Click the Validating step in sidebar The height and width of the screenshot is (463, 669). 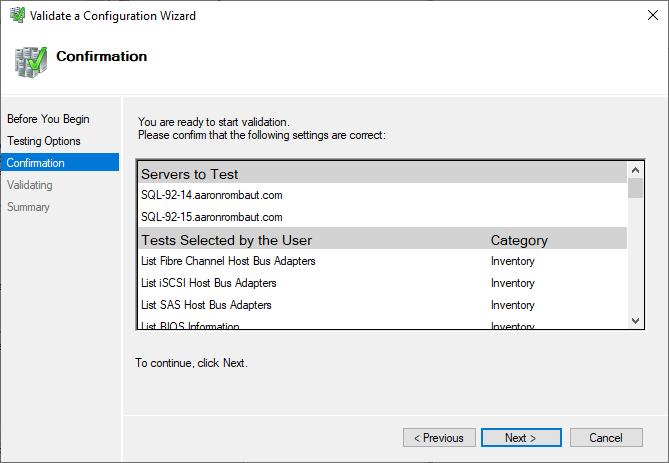tap(30, 185)
